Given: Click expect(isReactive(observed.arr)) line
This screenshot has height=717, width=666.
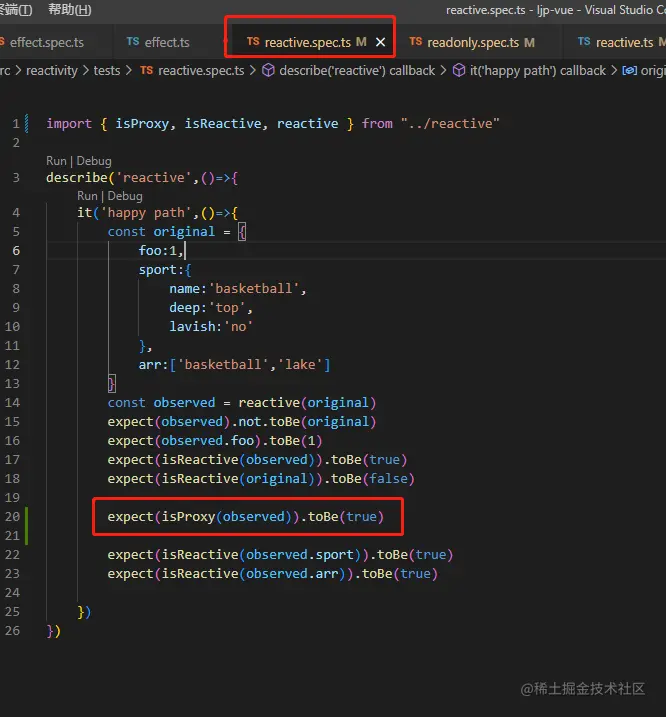Looking at the screenshot, I should pyautogui.click(x=273, y=574).
